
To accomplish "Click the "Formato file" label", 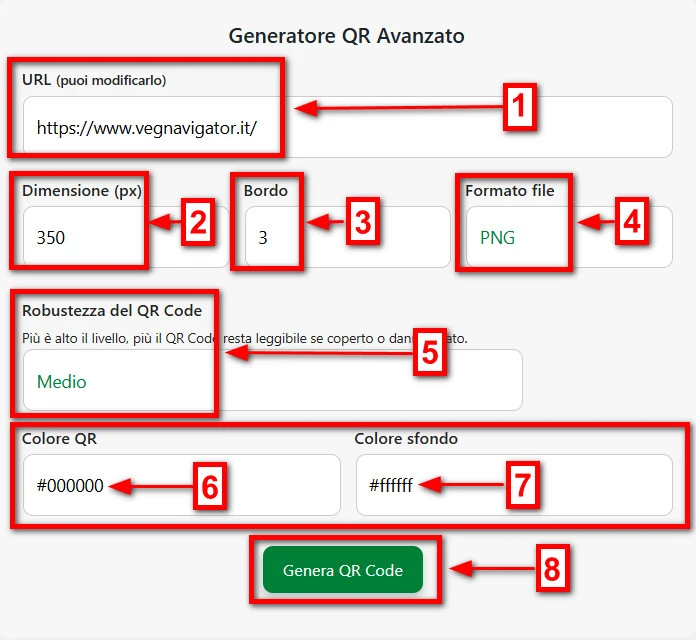I will click(509, 190).
